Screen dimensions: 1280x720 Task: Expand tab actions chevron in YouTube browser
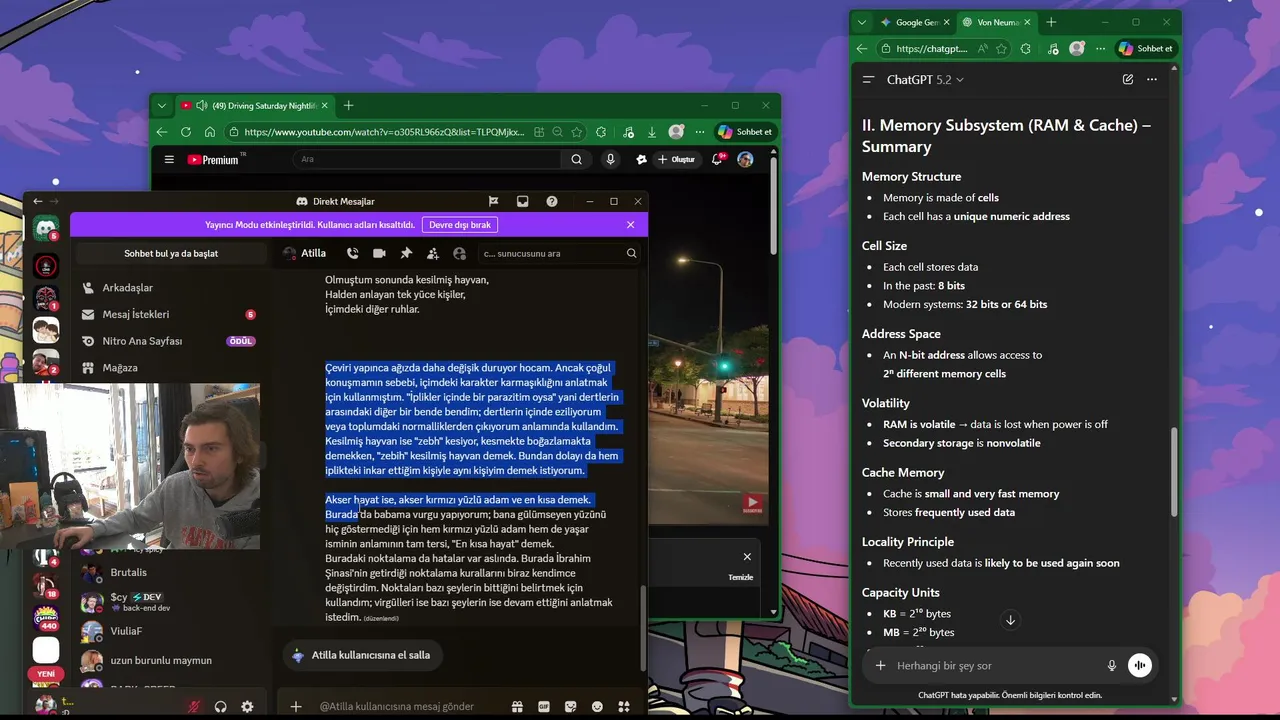(163, 105)
